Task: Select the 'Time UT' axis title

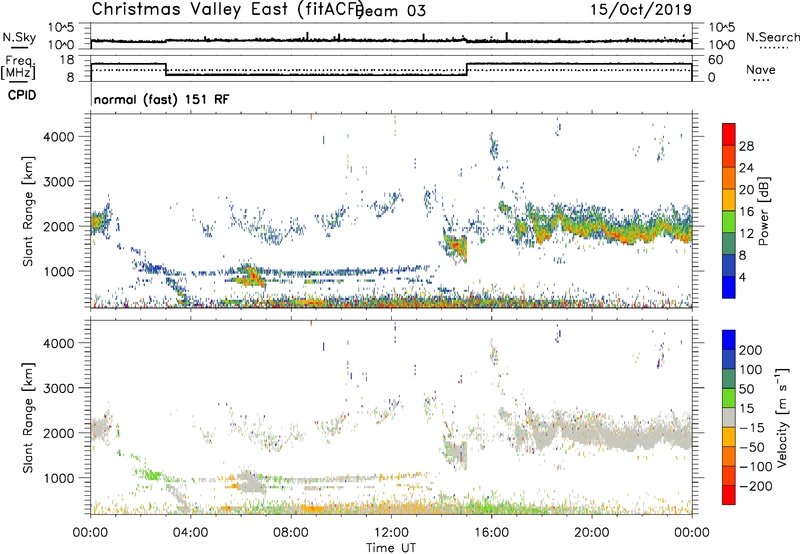Action: (391, 548)
